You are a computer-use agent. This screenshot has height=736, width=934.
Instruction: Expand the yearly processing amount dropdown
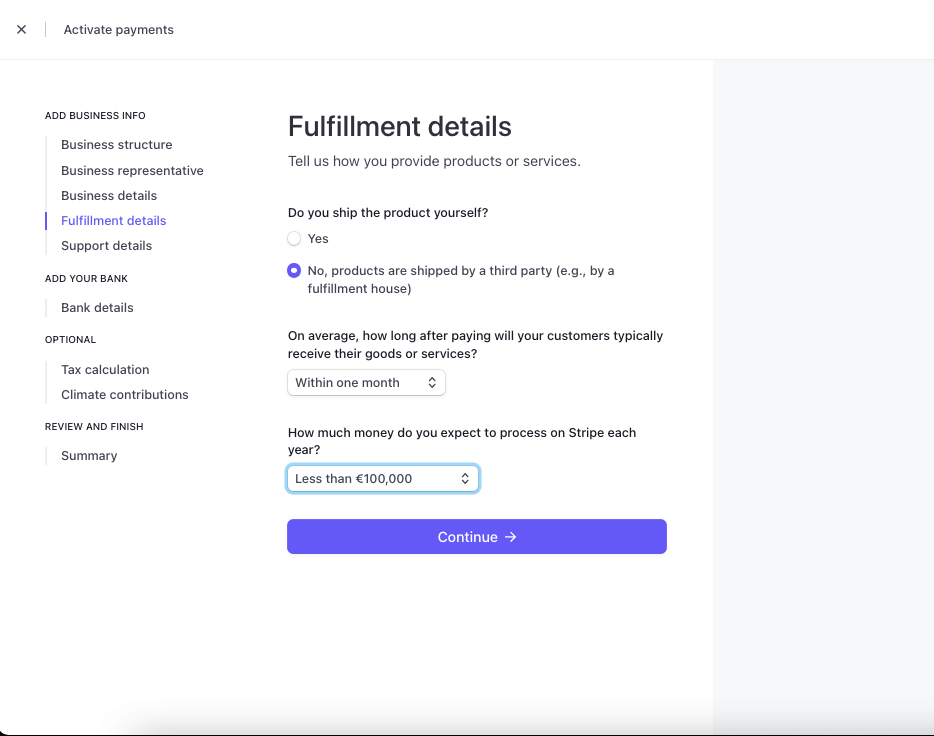[383, 479]
